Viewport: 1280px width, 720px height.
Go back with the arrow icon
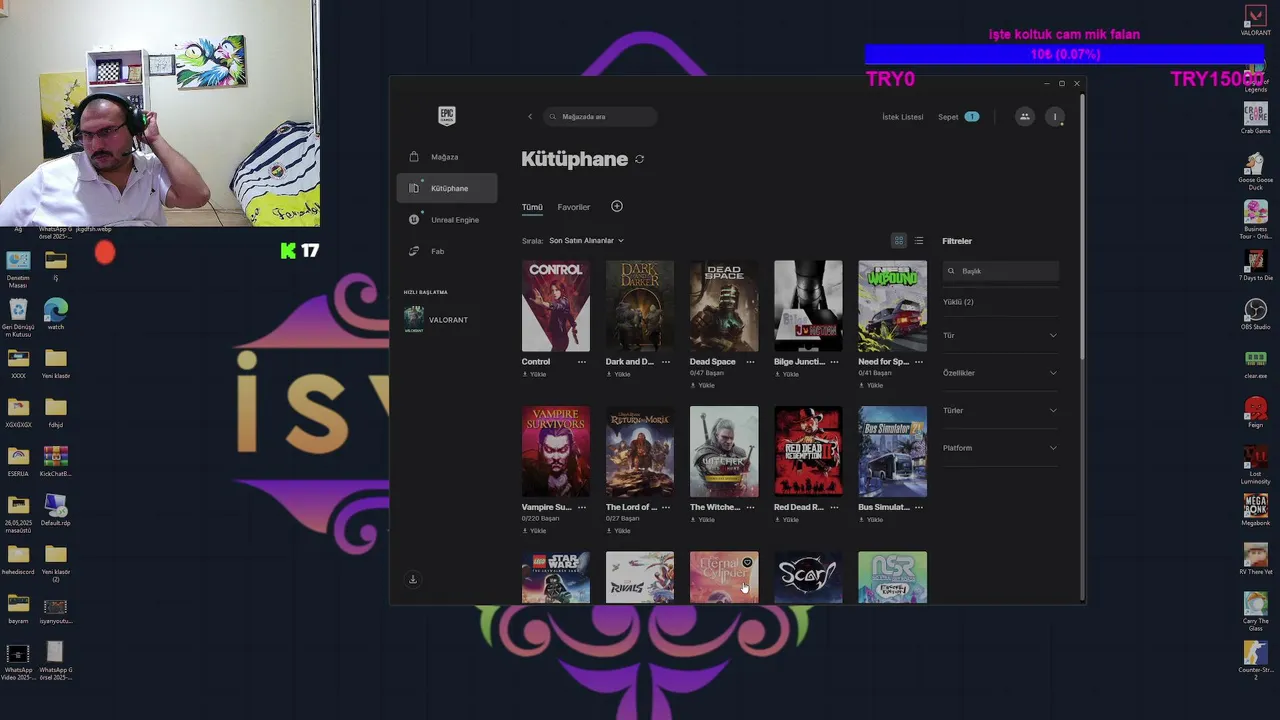(x=530, y=117)
